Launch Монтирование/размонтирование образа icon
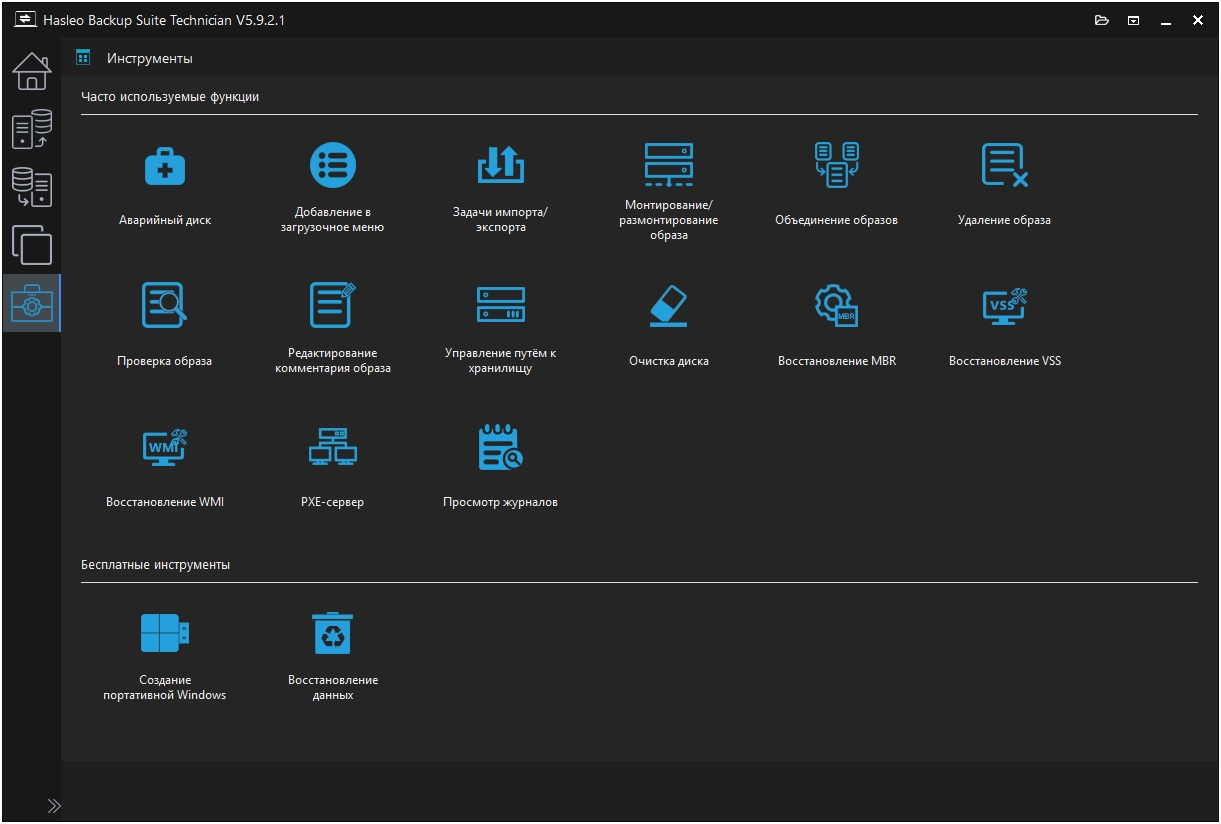Screen dimensions: 1221x824 pyautogui.click(x=668, y=164)
